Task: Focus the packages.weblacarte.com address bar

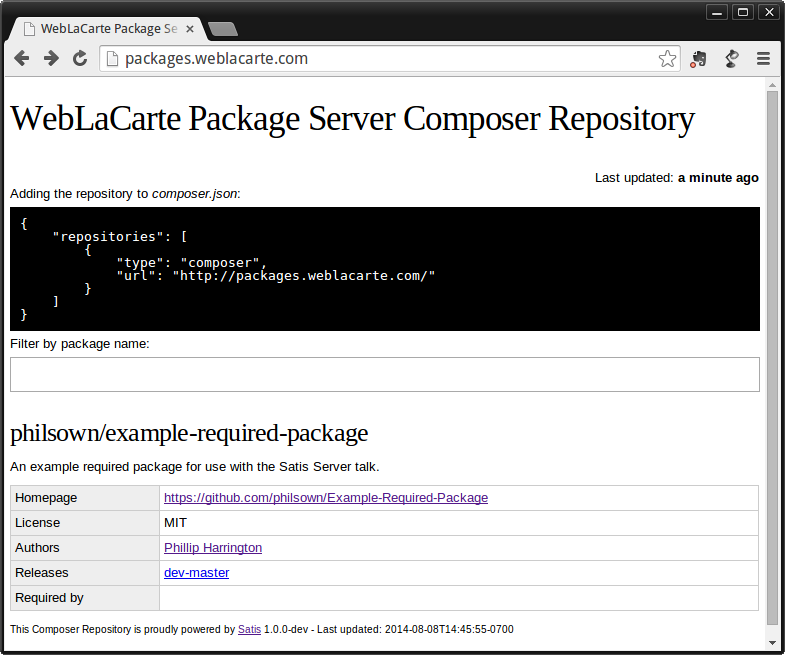Action: (388, 59)
